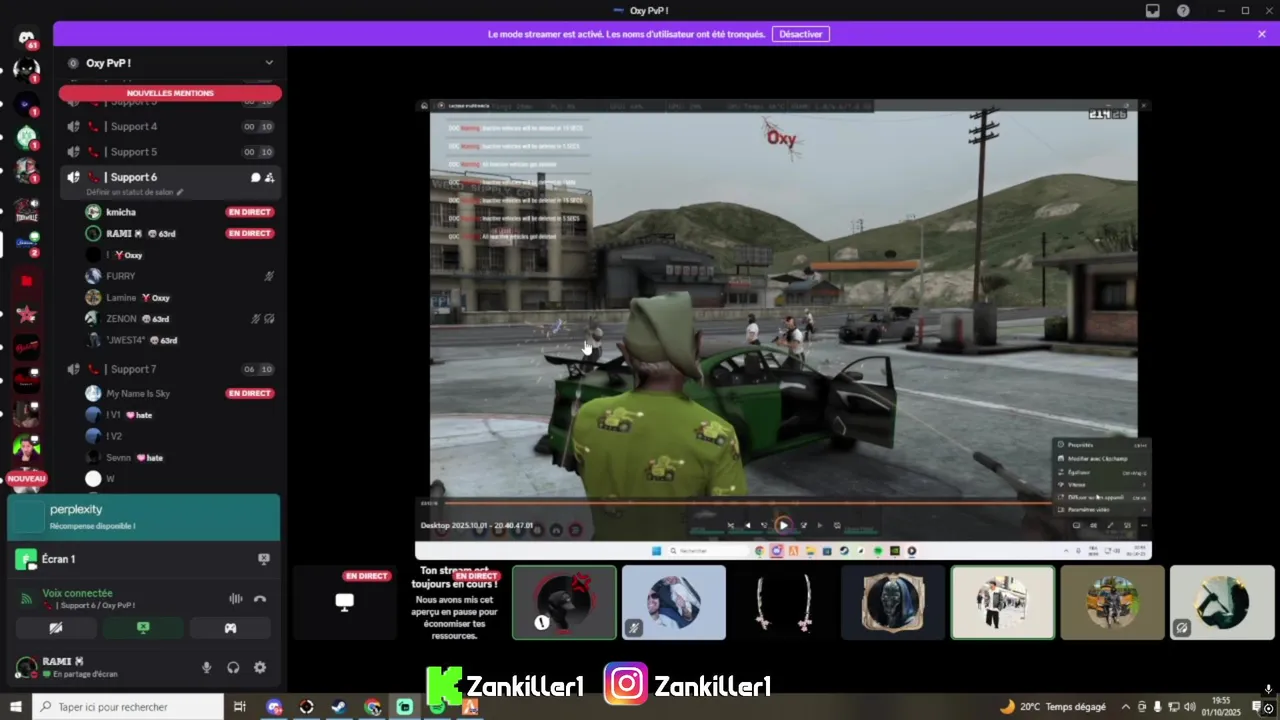Mute microphone in user panel
The width and height of the screenshot is (1280, 720).
coord(207,668)
